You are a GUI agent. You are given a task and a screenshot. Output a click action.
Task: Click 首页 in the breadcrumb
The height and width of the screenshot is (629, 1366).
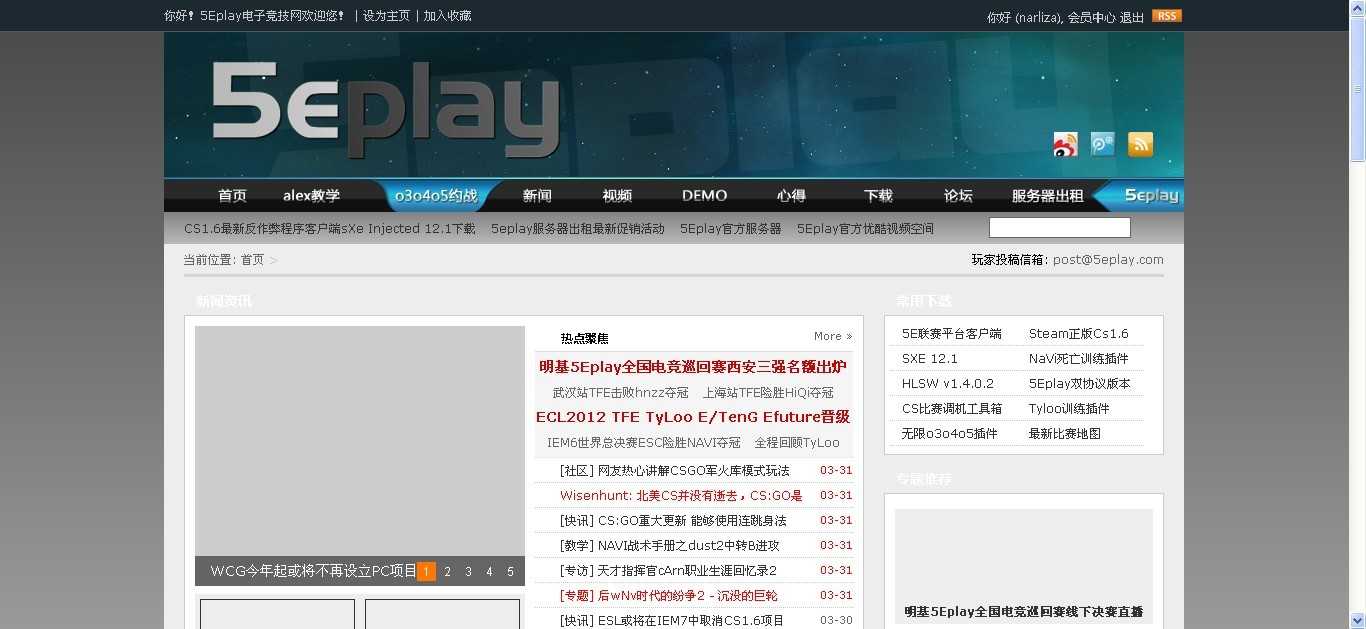tap(252, 260)
